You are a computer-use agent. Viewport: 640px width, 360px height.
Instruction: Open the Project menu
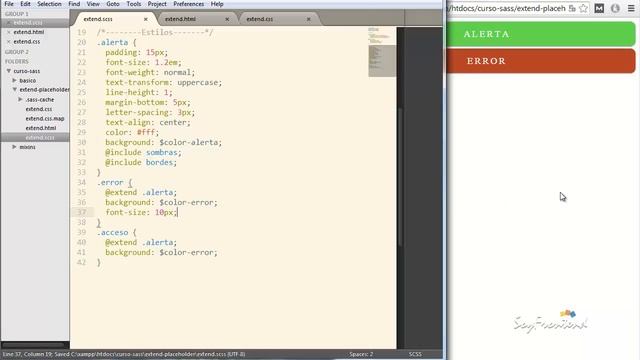point(157,4)
